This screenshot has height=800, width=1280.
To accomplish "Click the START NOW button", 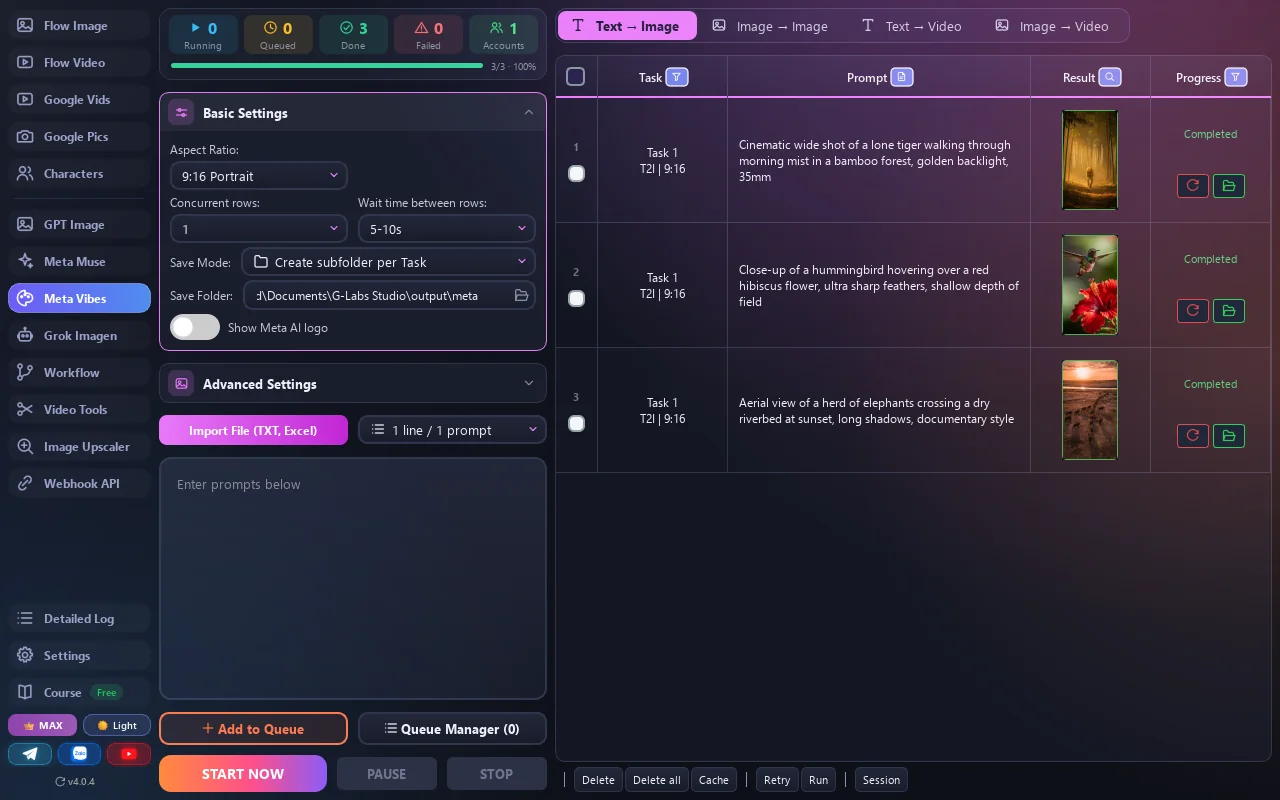I will [243, 774].
